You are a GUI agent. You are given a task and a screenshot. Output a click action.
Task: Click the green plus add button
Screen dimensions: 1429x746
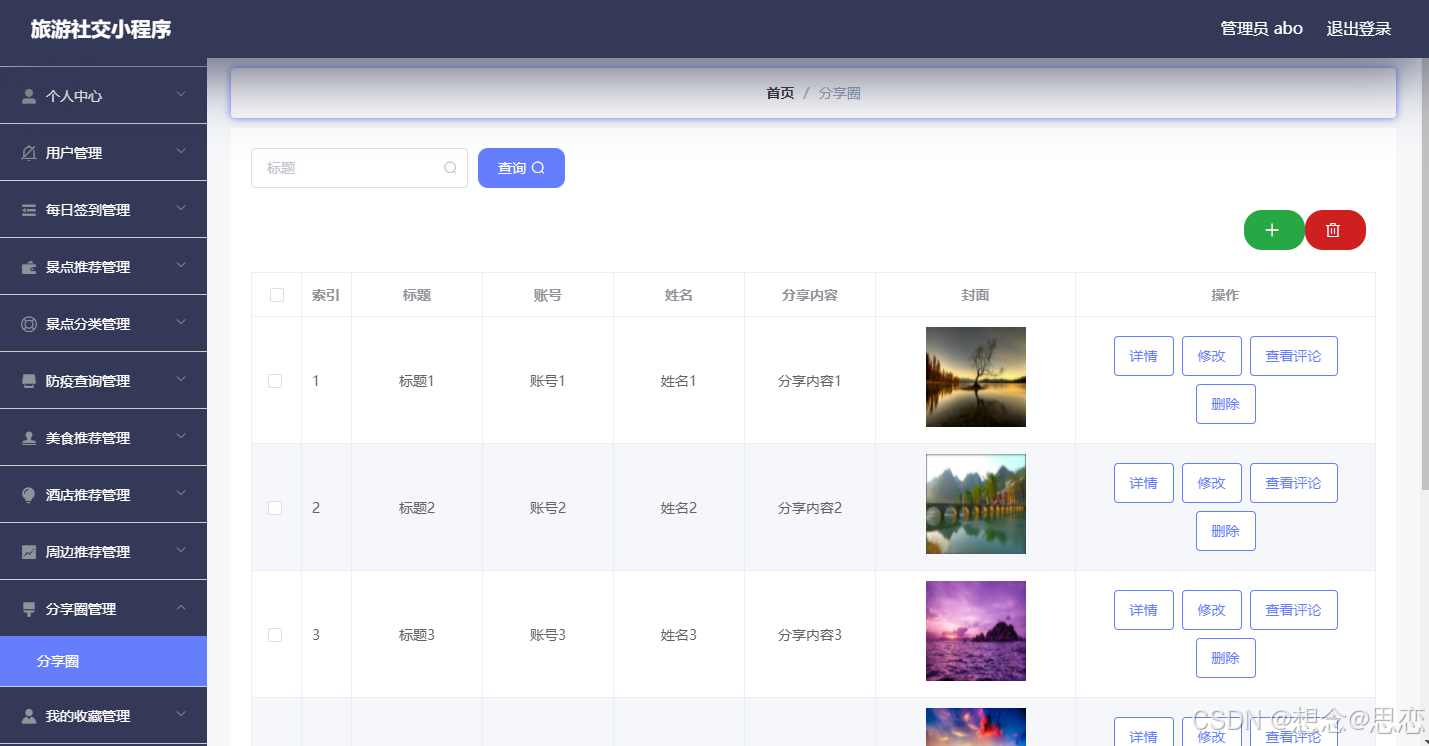pos(1273,230)
